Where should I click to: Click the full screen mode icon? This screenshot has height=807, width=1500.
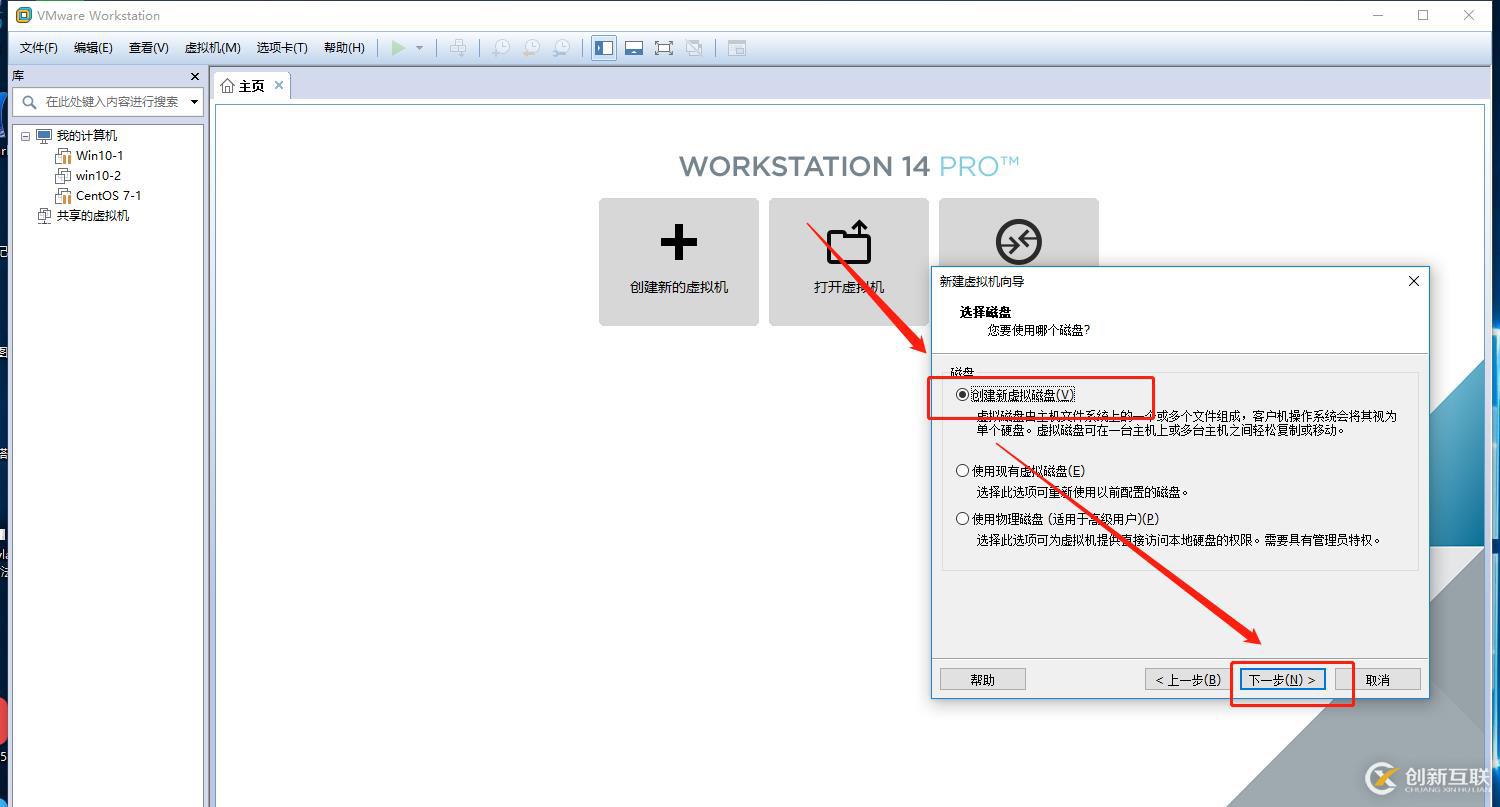pos(664,48)
